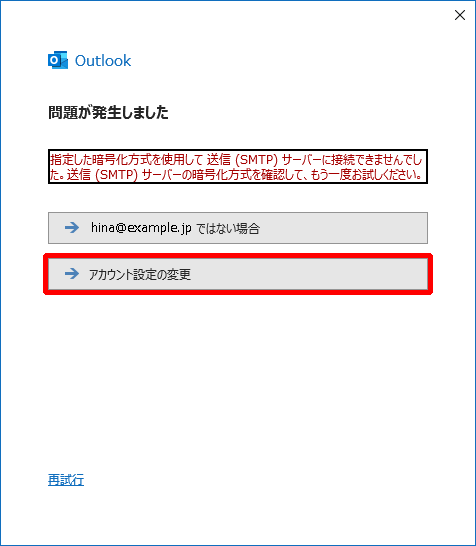This screenshot has width=476, height=546.
Task: Close the Outlook error dialog
Action: click(460, 15)
